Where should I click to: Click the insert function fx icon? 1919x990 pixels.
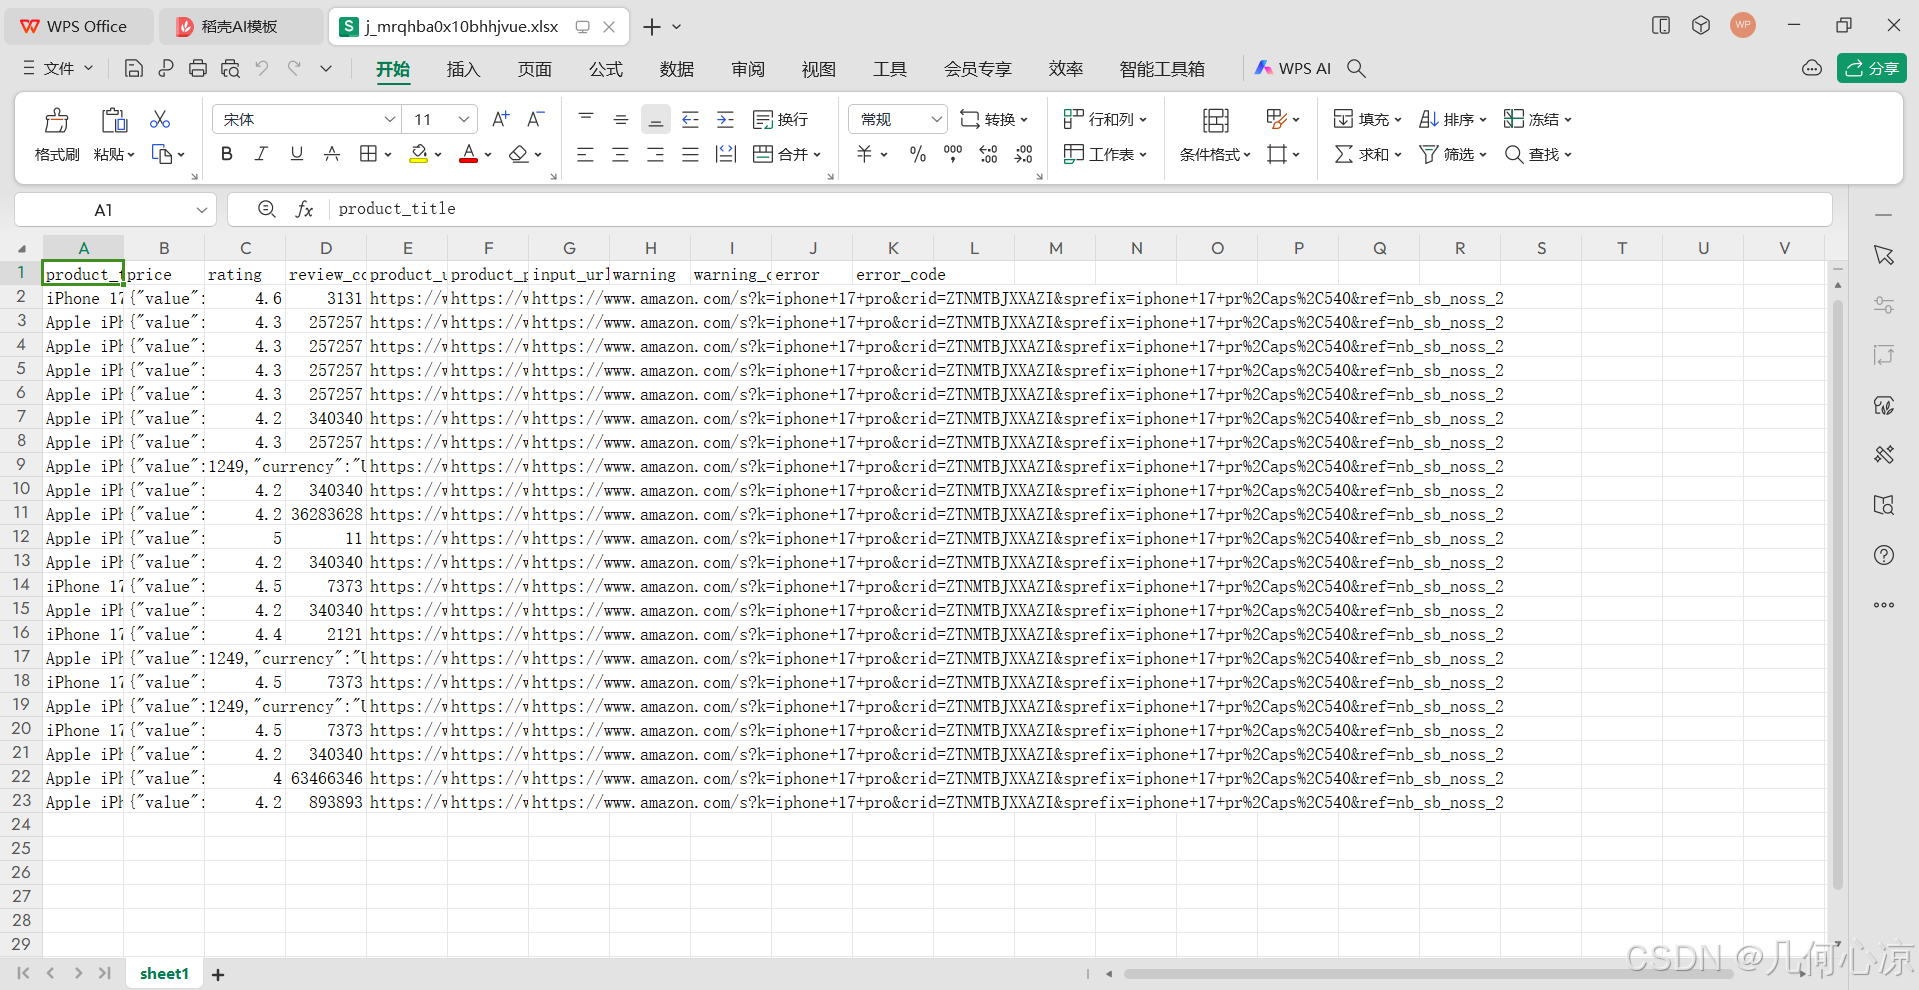(304, 209)
